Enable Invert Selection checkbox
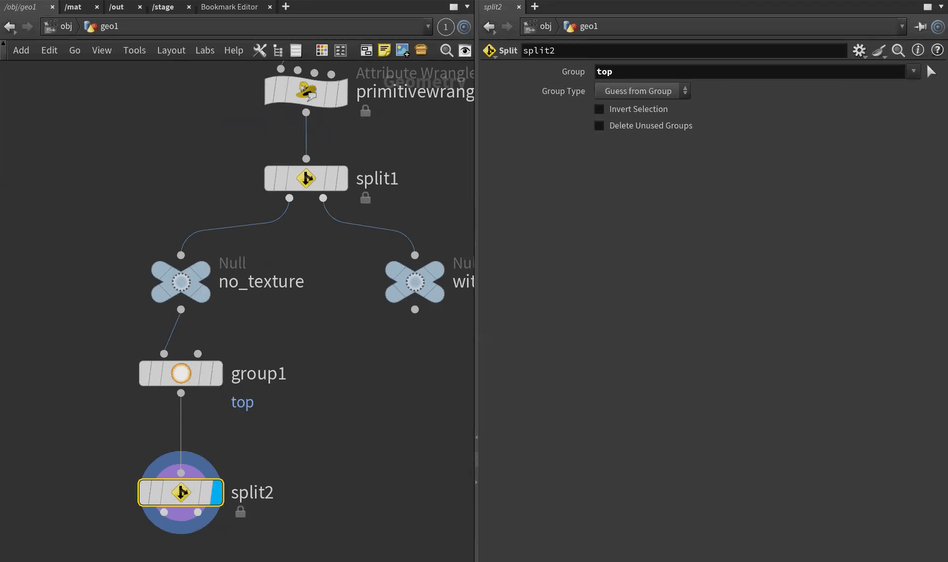This screenshot has width=948, height=562. (x=600, y=109)
